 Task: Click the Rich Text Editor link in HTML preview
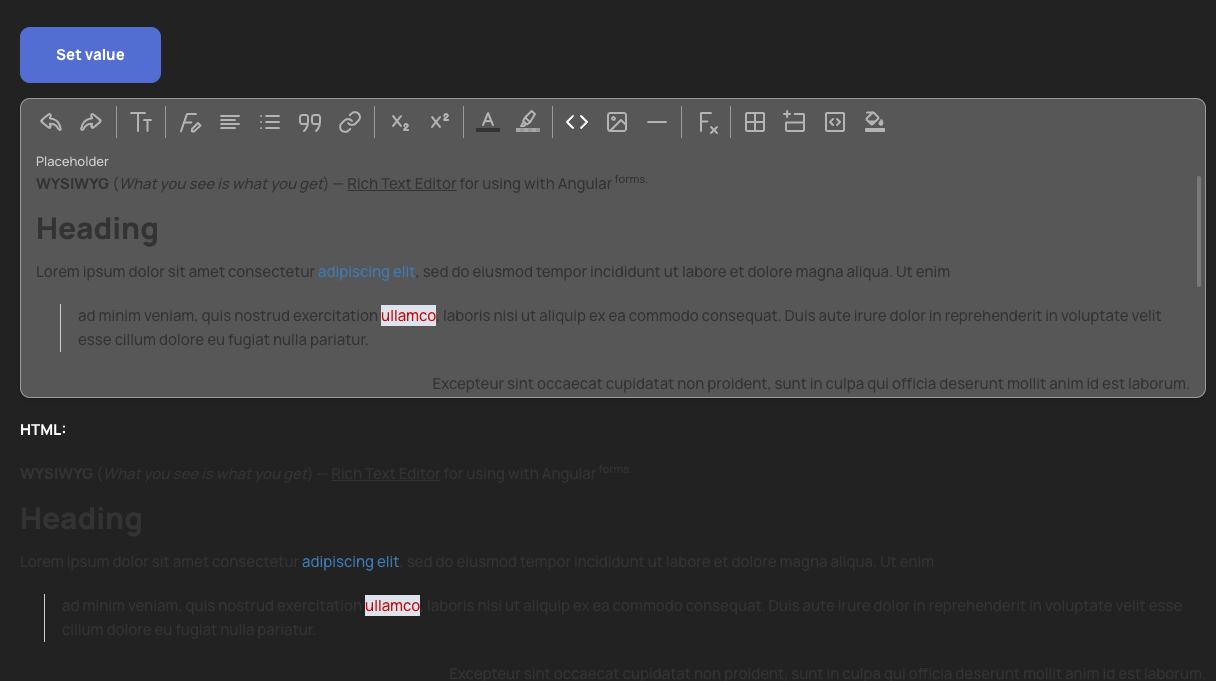click(x=386, y=474)
